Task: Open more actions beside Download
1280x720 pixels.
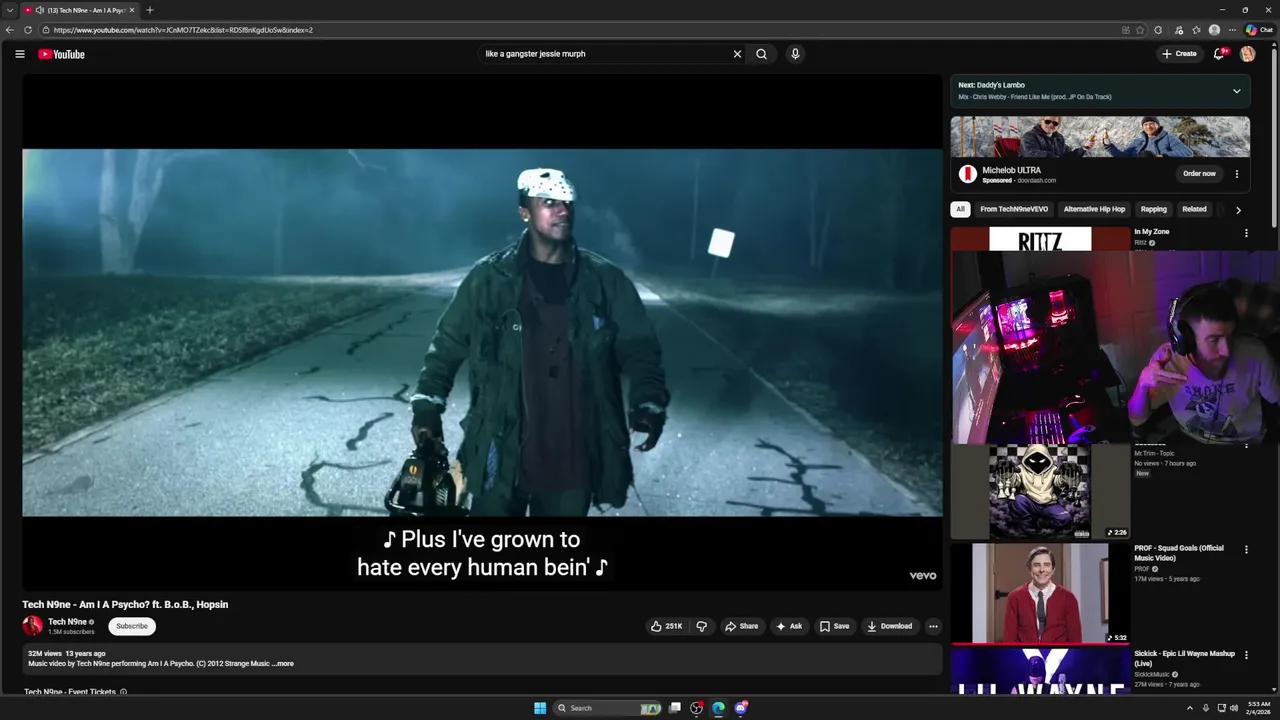Action: point(933,626)
